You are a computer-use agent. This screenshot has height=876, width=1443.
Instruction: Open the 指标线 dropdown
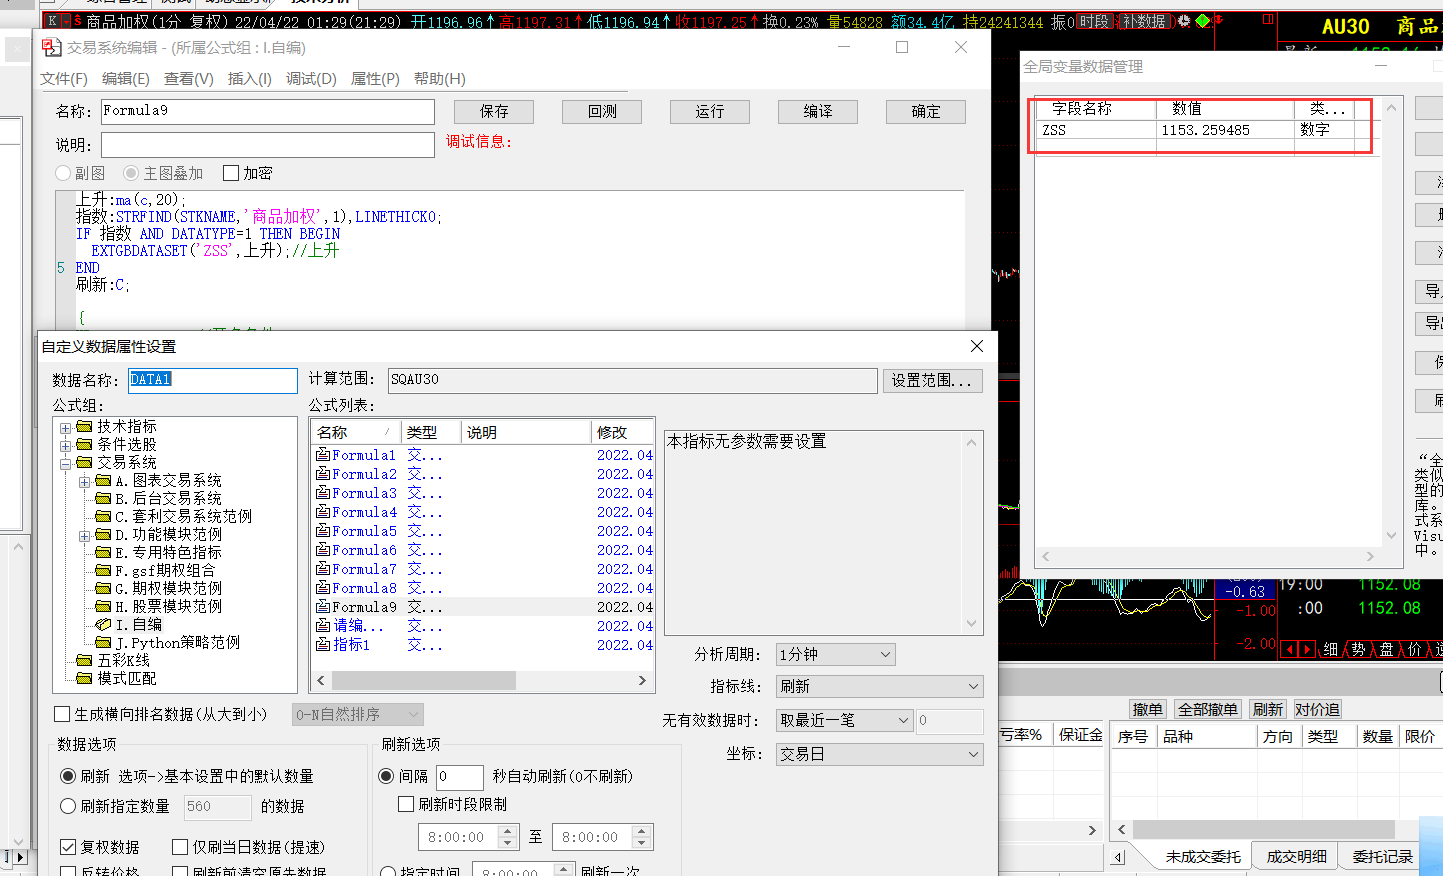pos(880,686)
